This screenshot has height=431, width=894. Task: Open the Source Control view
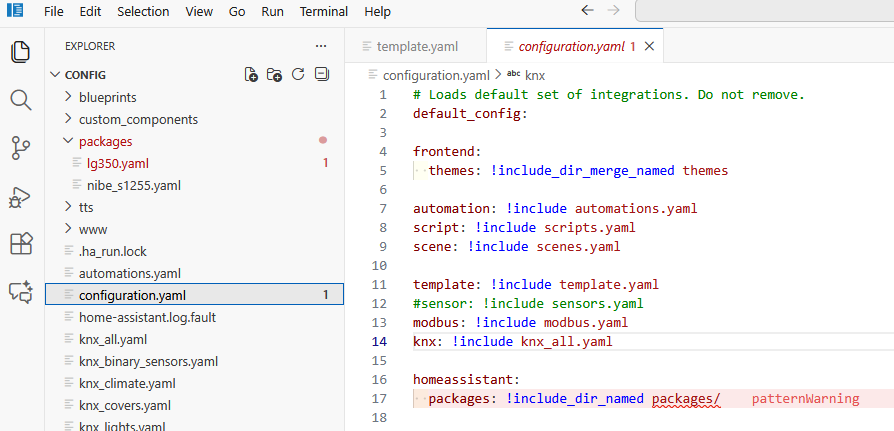coord(20,148)
